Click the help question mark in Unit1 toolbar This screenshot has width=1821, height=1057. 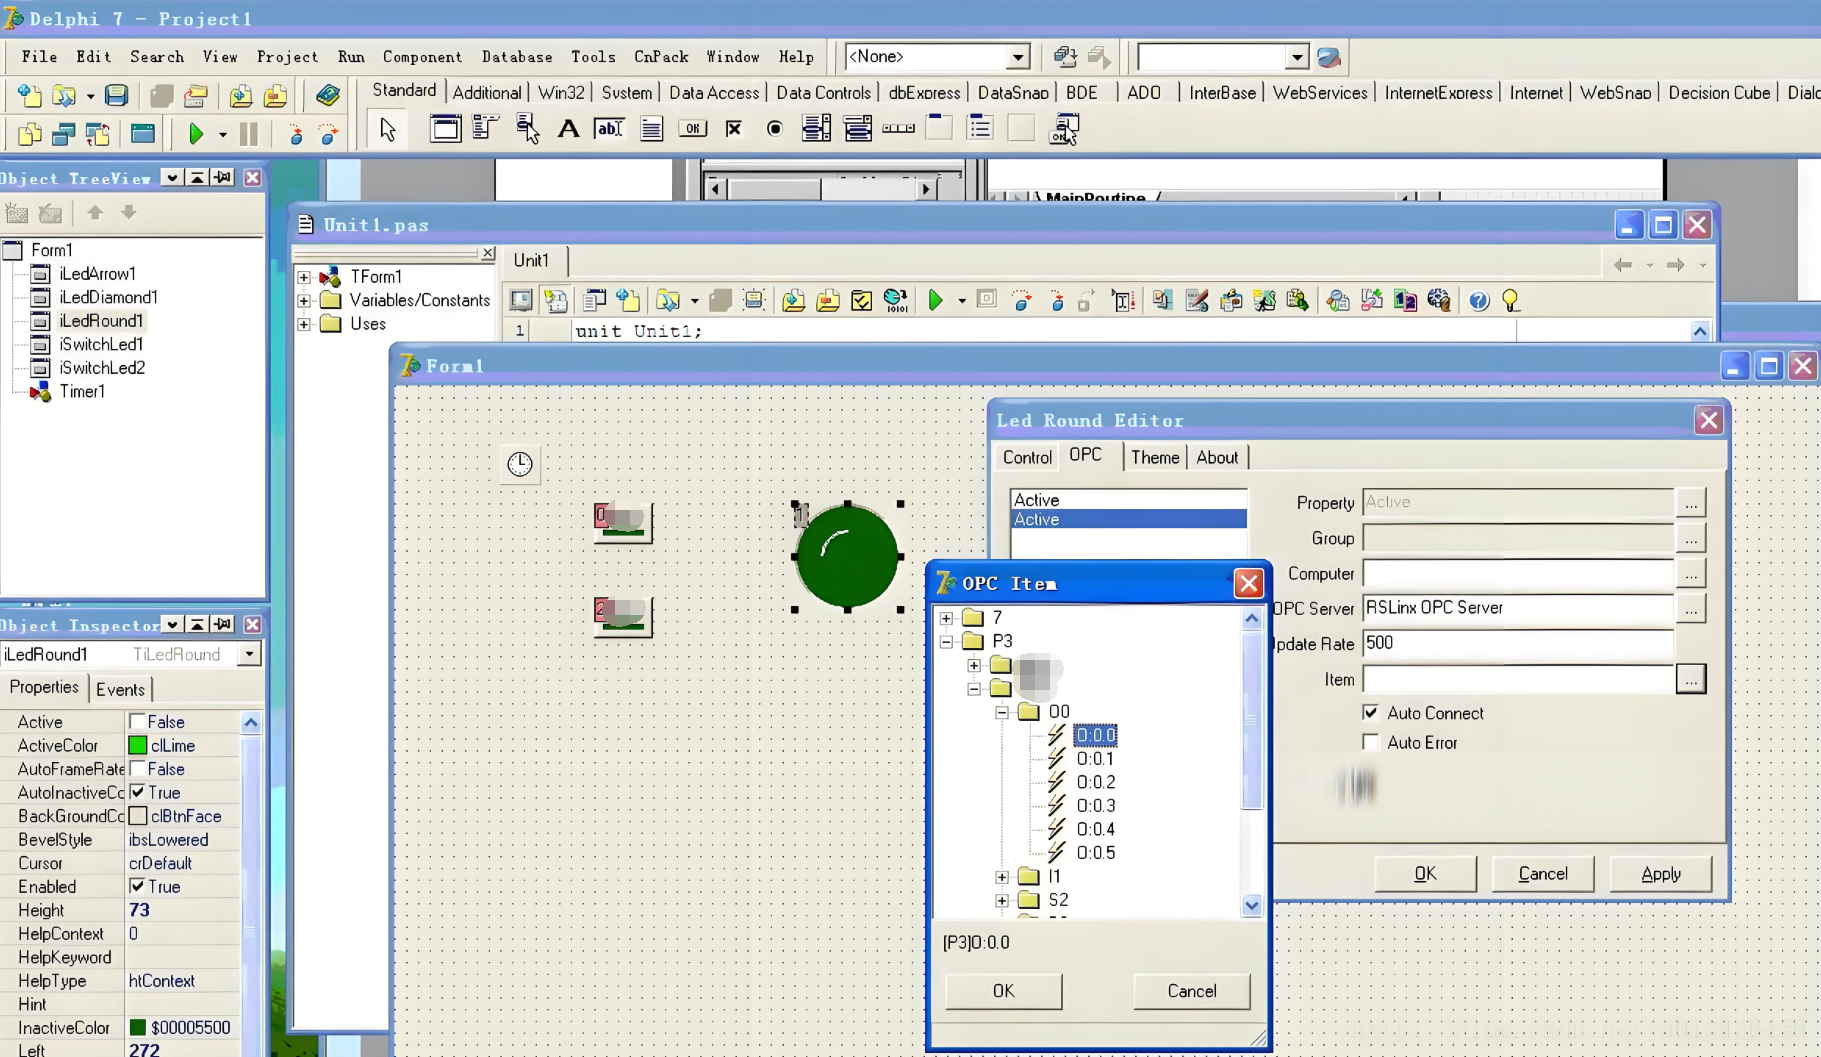(1479, 300)
